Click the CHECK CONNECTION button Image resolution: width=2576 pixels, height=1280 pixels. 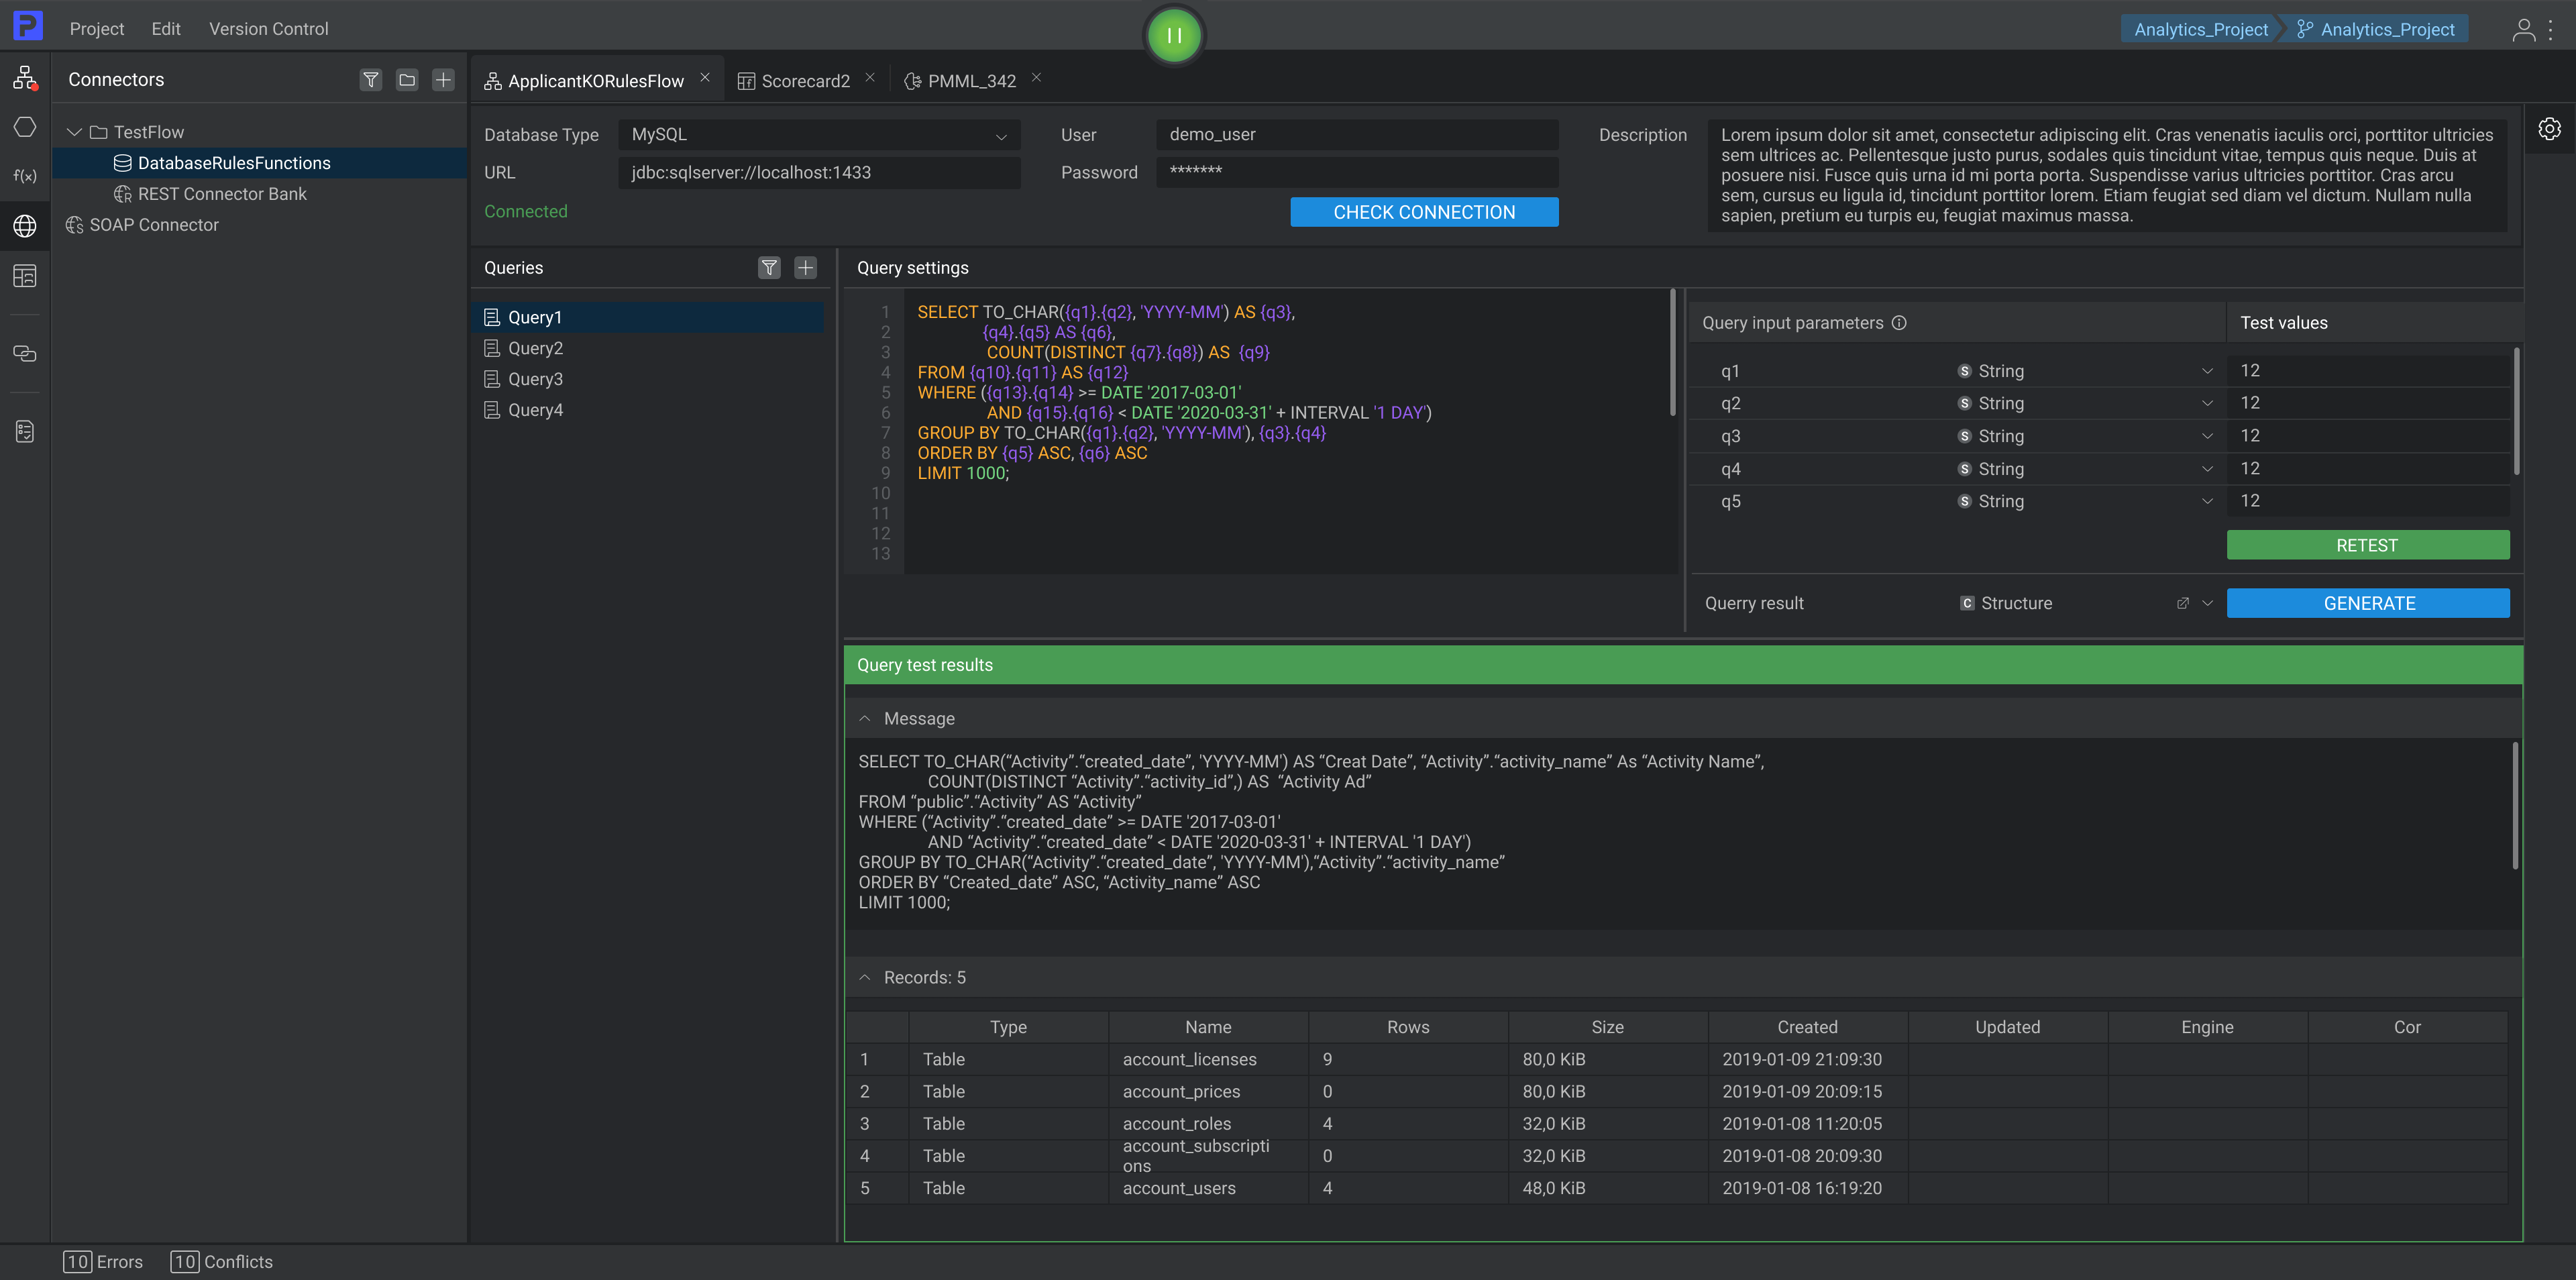coord(1424,212)
